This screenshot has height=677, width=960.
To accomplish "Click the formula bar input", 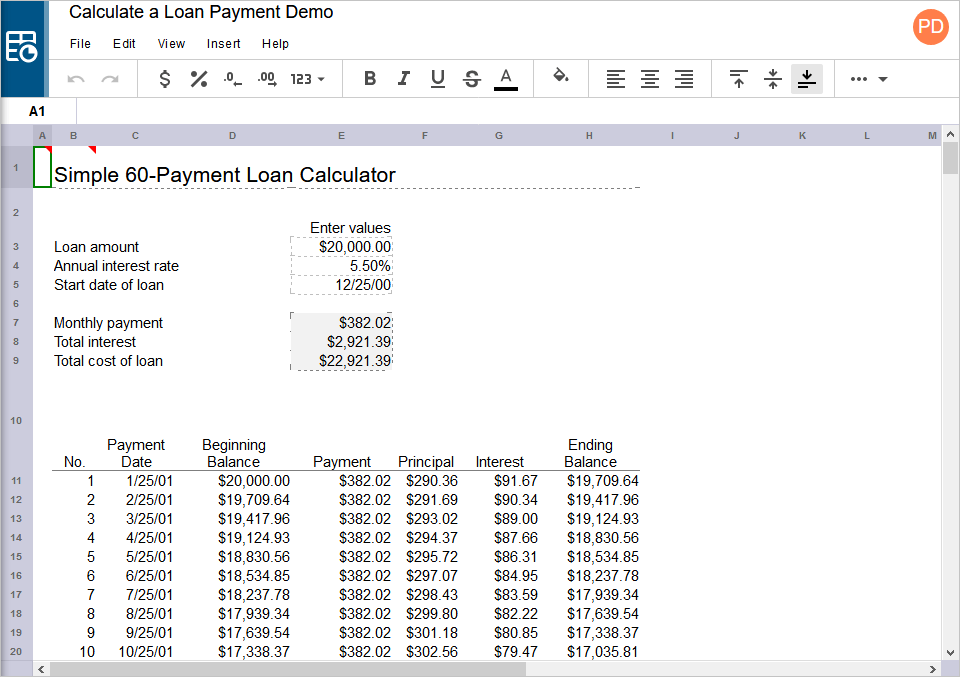I will (517, 111).
